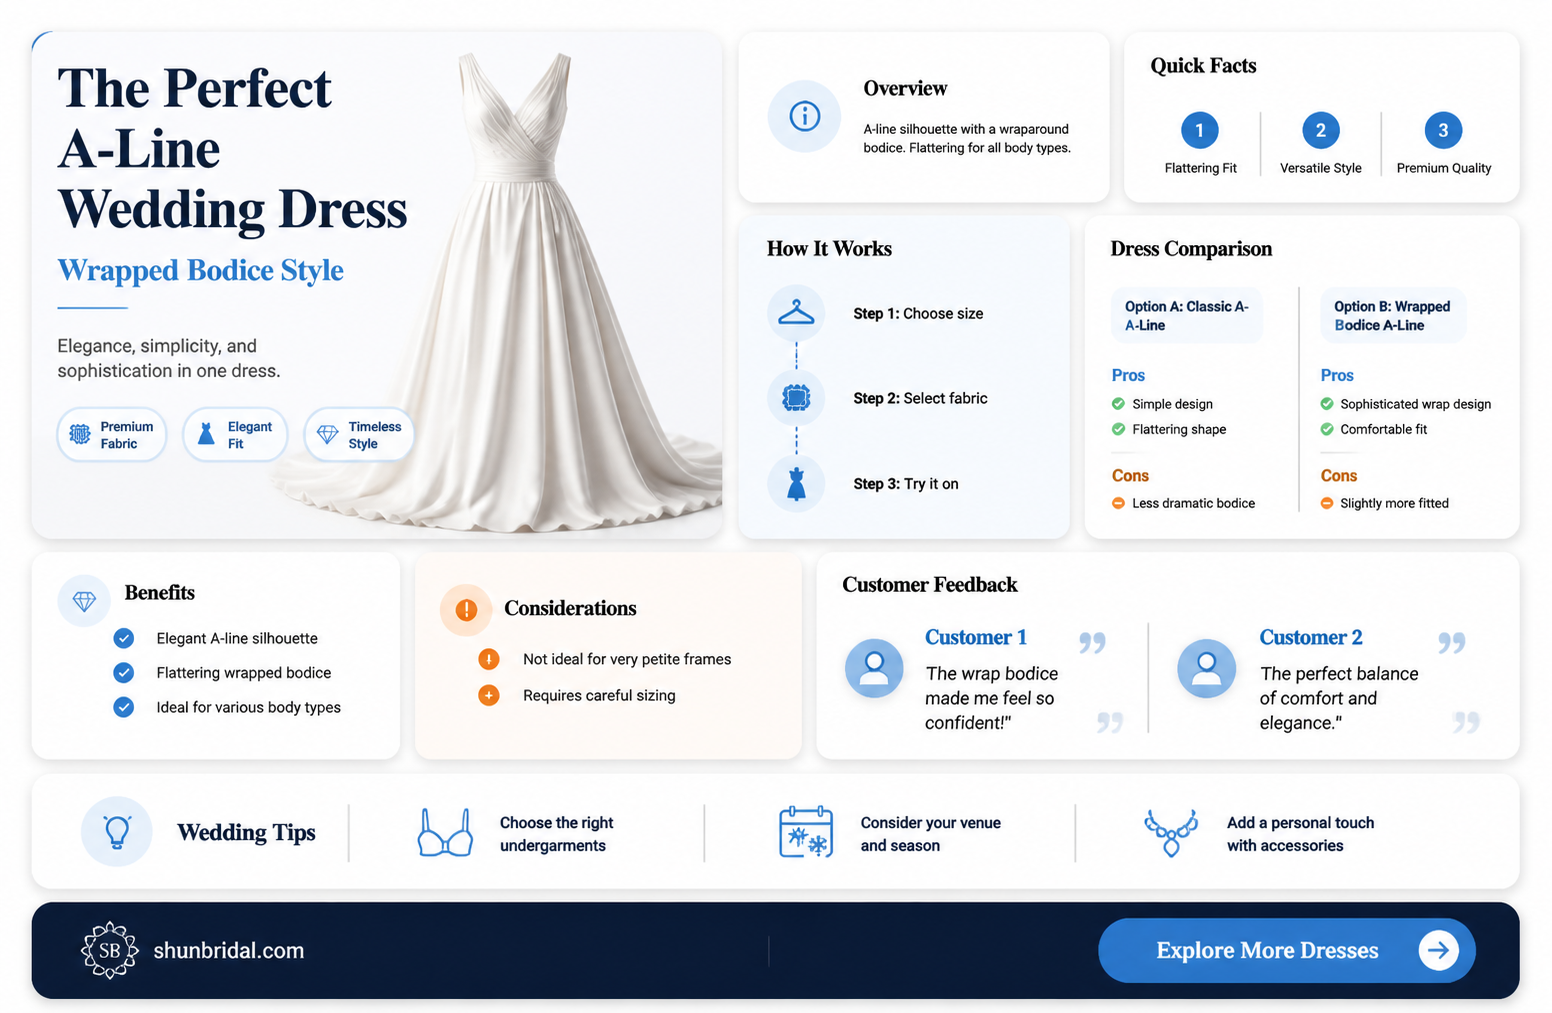Click the green check by Sophisticated wrap design

(1326, 404)
